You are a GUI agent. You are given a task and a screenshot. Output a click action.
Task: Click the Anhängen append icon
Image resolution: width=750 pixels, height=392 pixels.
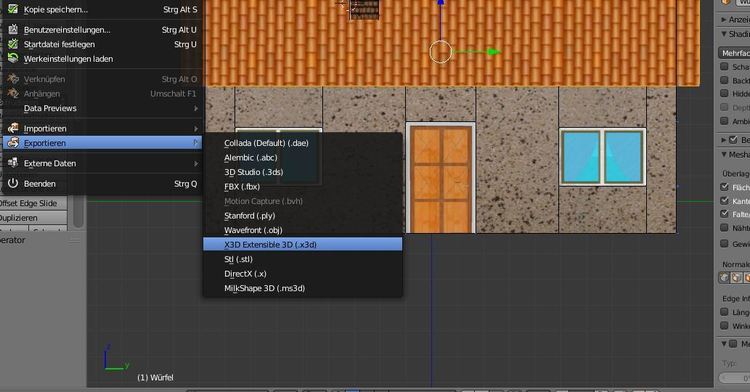click(x=13, y=93)
